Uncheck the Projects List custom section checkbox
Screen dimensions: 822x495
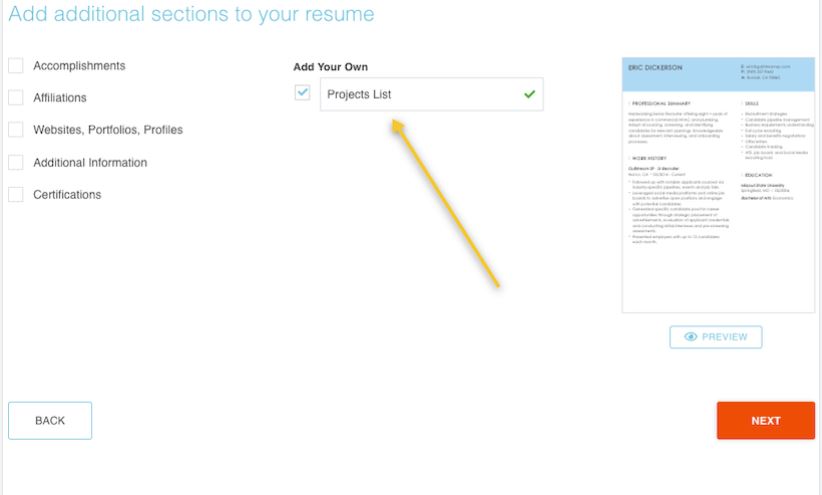click(302, 93)
